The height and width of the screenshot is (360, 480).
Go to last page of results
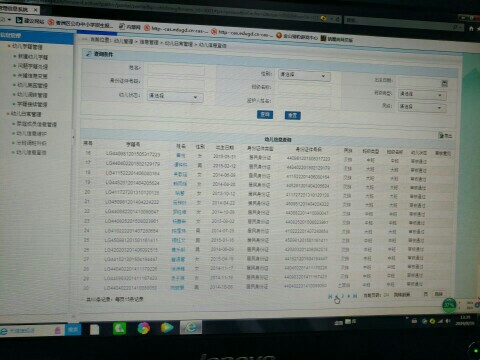click(x=355, y=296)
